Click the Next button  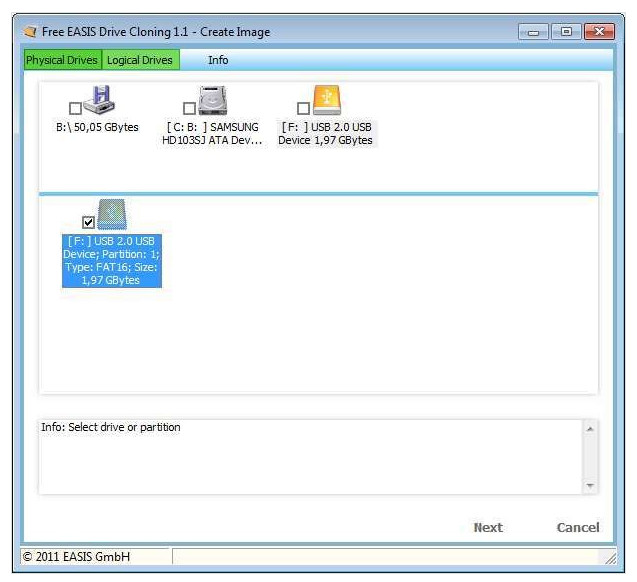(x=488, y=527)
